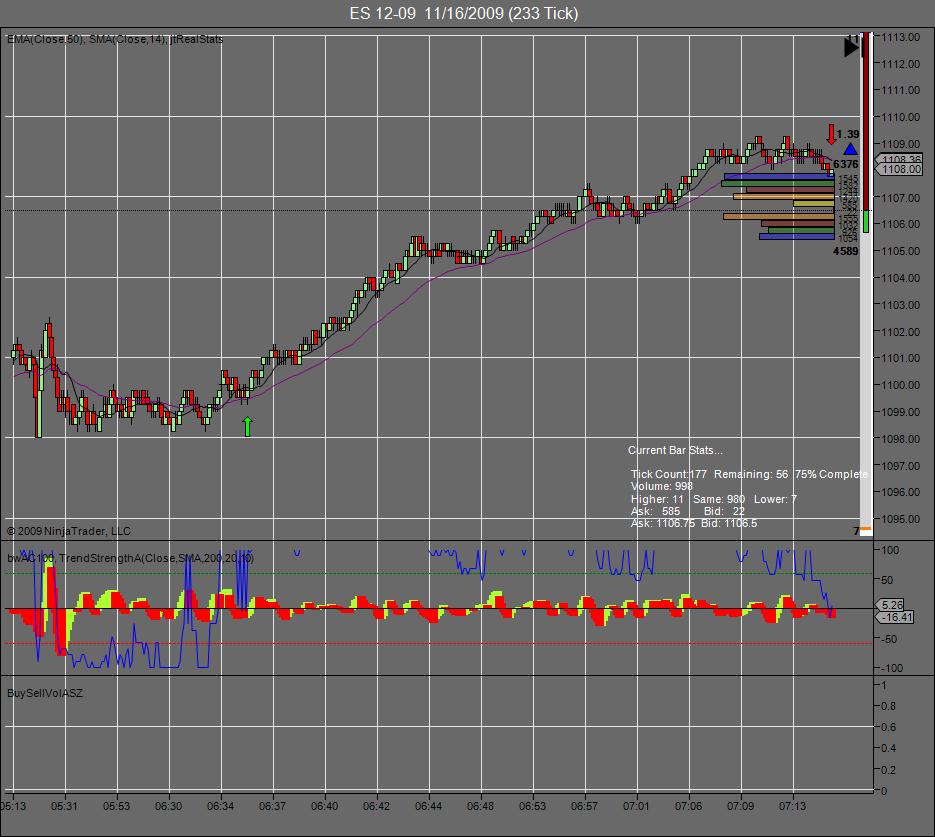Click the 1095.00 price axis label
Image resolution: width=935 pixels, height=837 pixels.
(900, 519)
